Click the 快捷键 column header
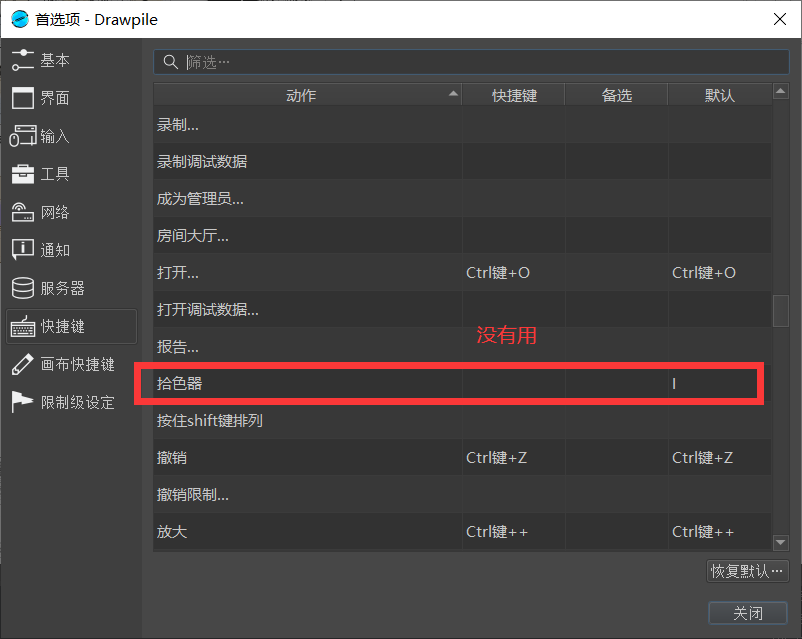802x639 pixels. (x=514, y=95)
